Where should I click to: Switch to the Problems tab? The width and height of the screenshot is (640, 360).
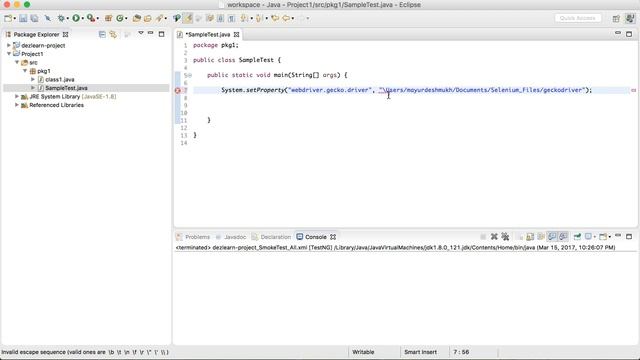tap(193, 237)
